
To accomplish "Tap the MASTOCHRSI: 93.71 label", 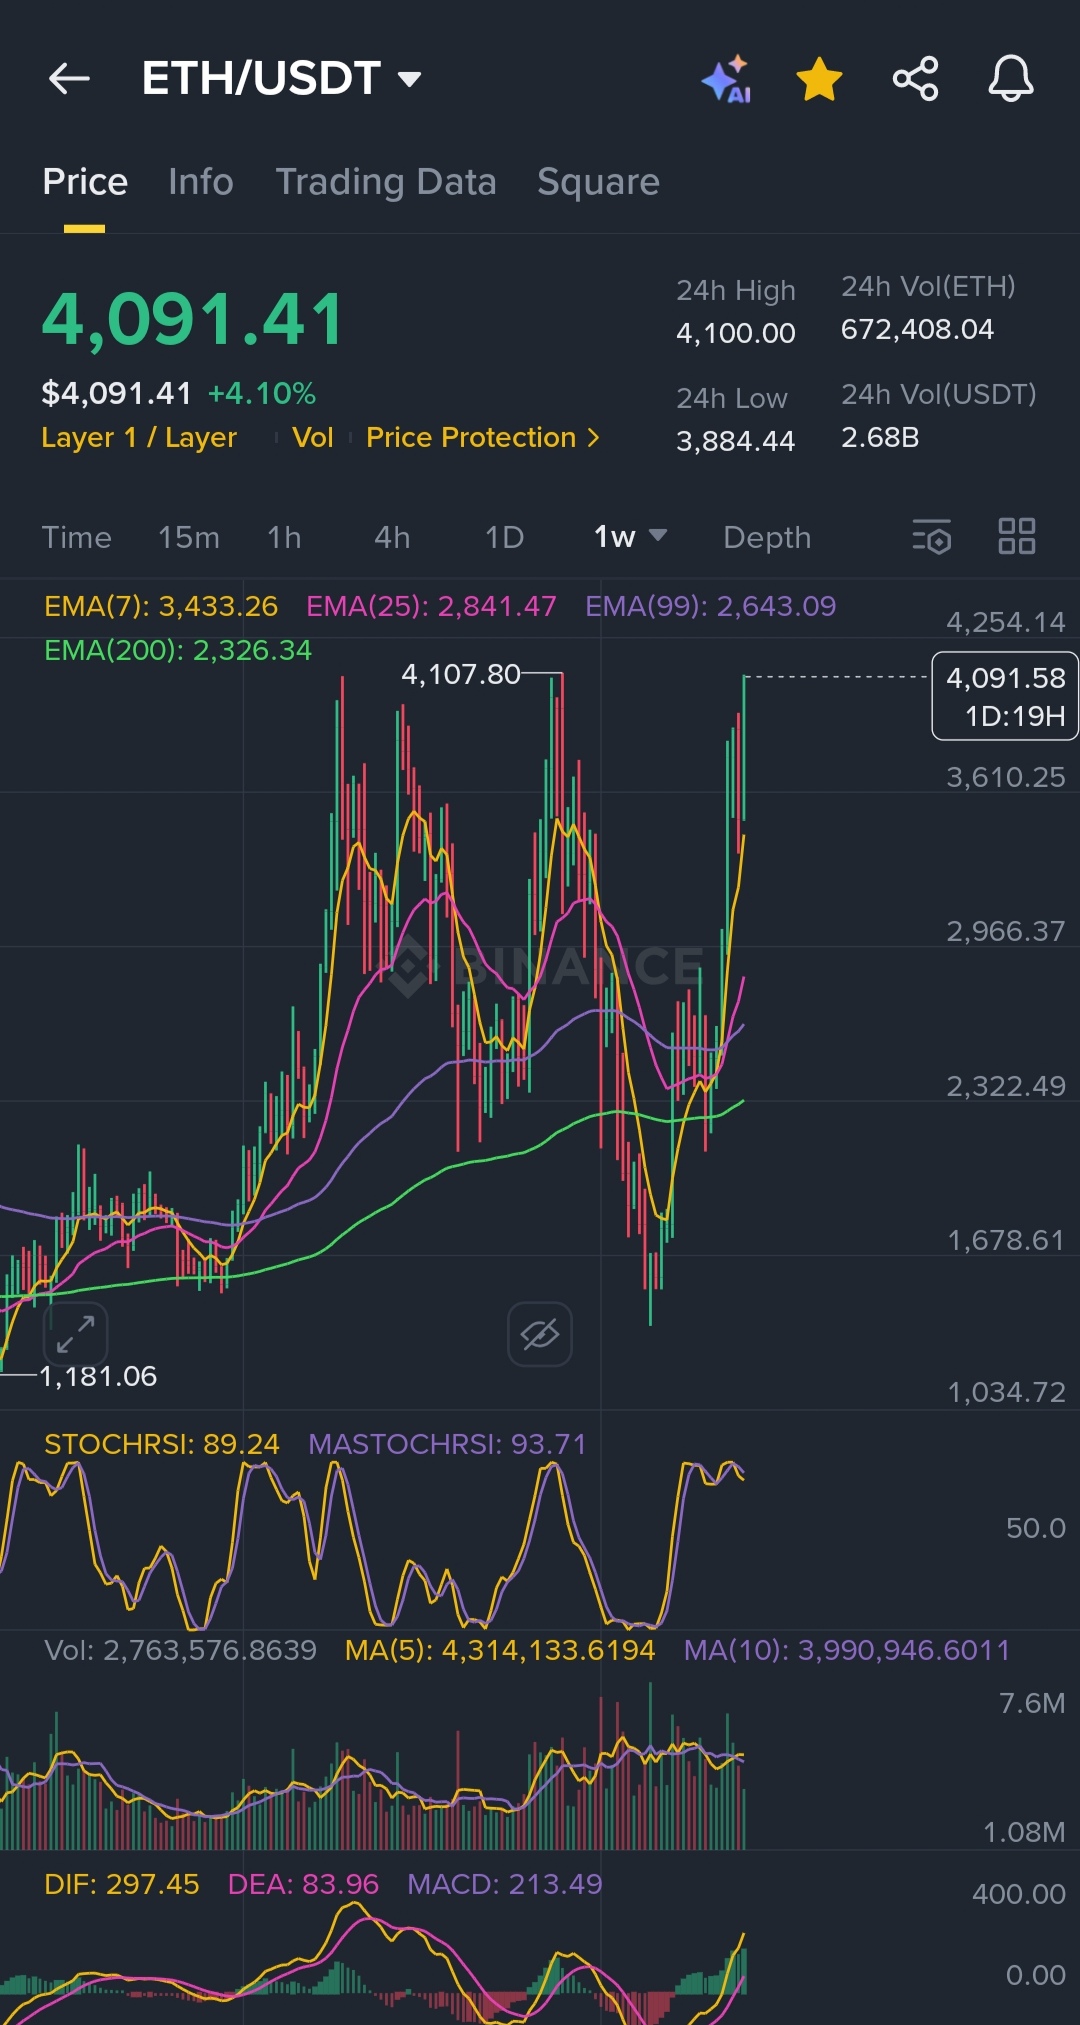I will pyautogui.click(x=447, y=1444).
